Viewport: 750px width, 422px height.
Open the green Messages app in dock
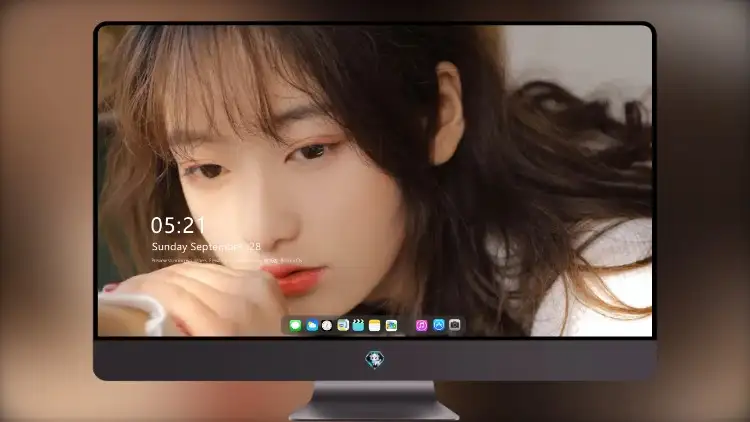click(x=295, y=325)
